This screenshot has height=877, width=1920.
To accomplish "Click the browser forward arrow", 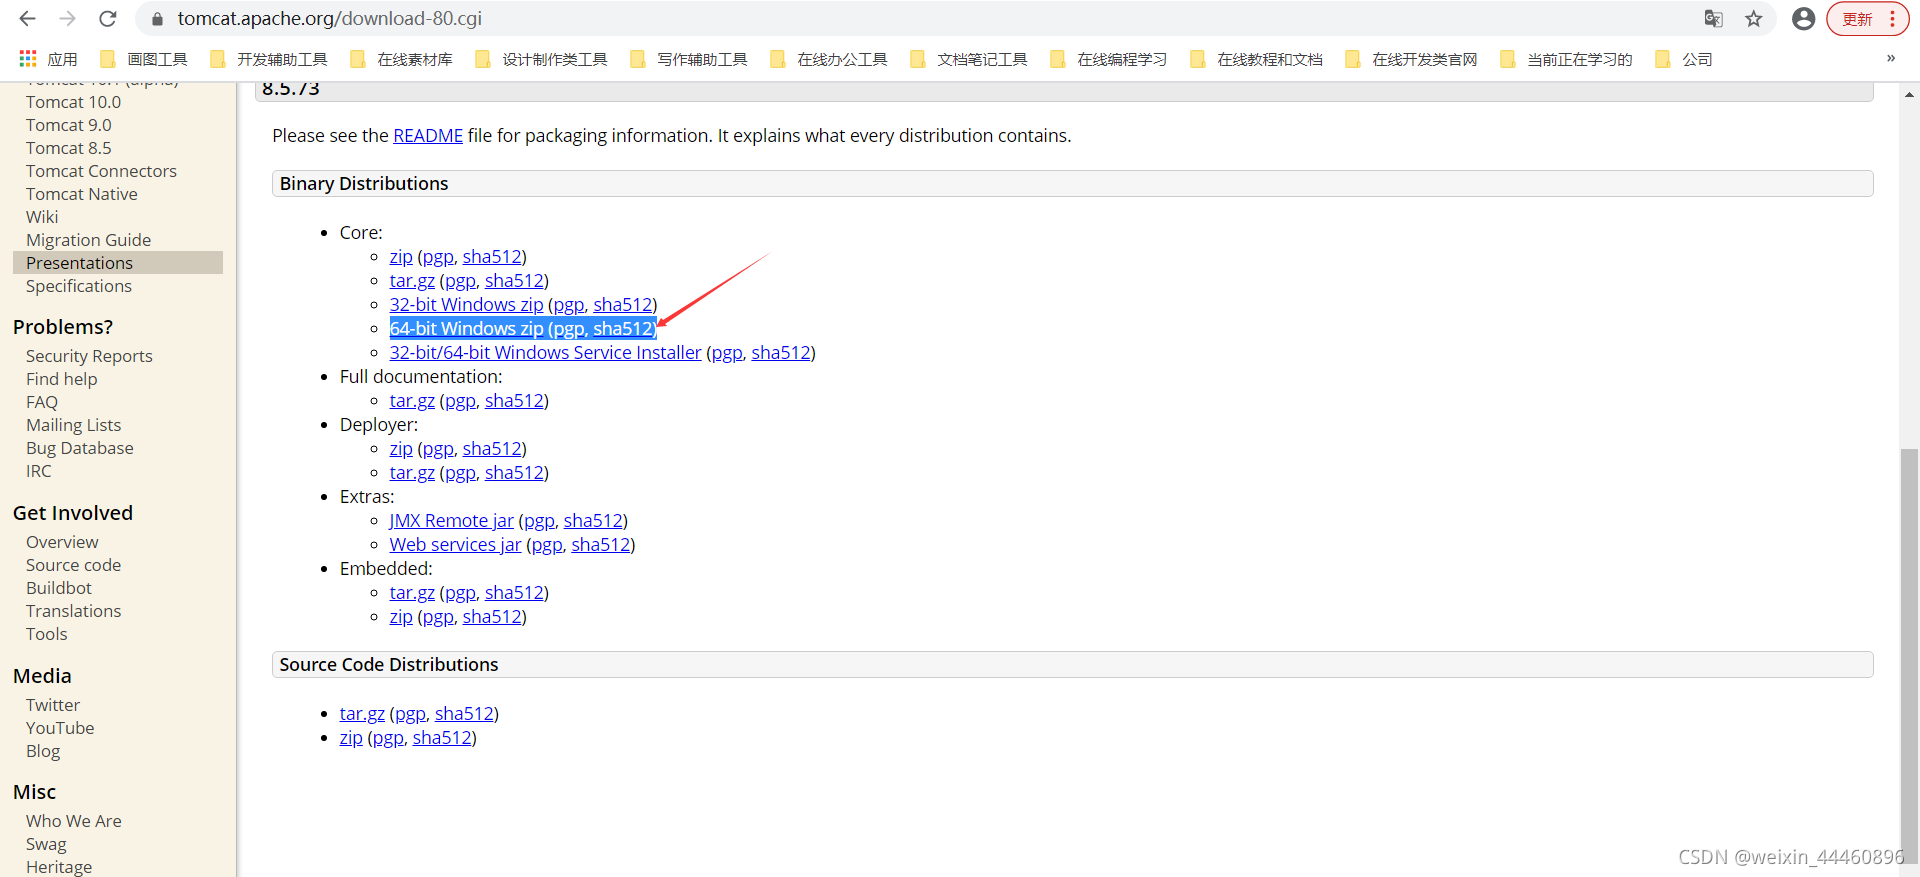I will click(67, 19).
